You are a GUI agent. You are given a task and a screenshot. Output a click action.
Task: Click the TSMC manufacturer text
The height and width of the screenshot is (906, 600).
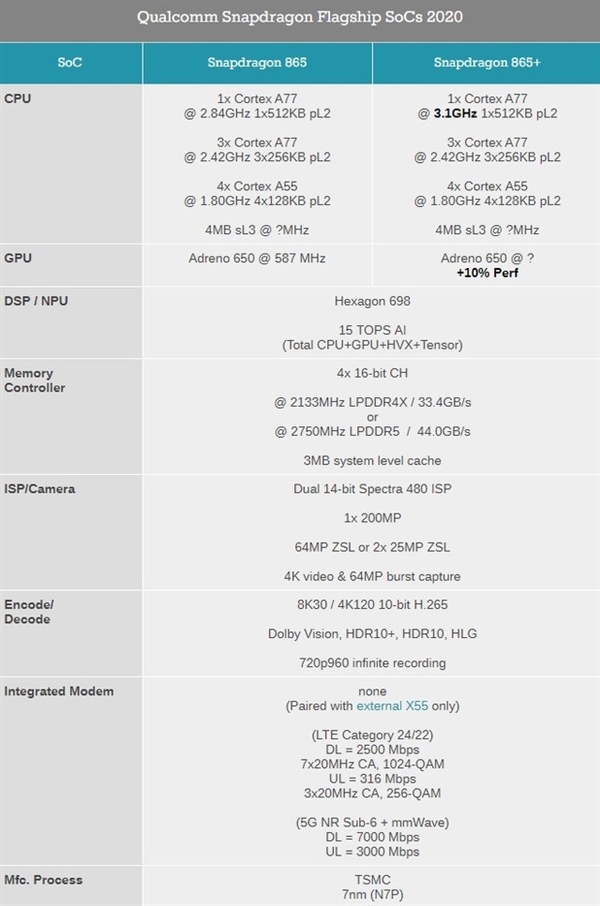372,879
